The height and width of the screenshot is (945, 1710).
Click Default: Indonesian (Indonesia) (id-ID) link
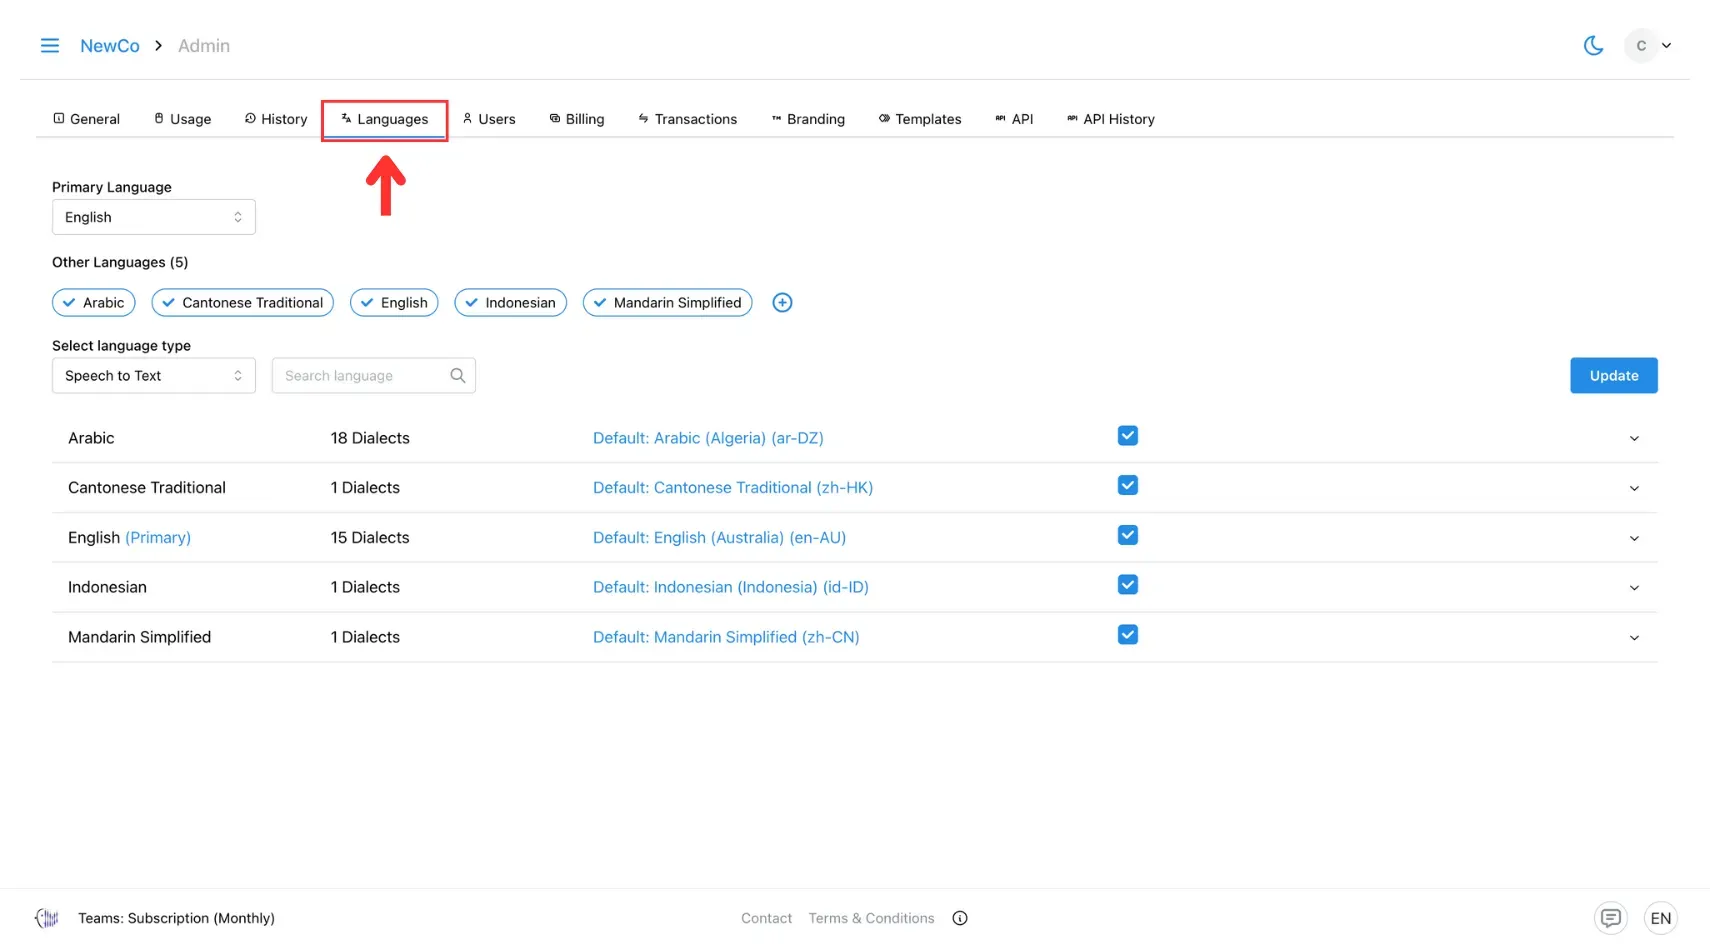tap(731, 587)
